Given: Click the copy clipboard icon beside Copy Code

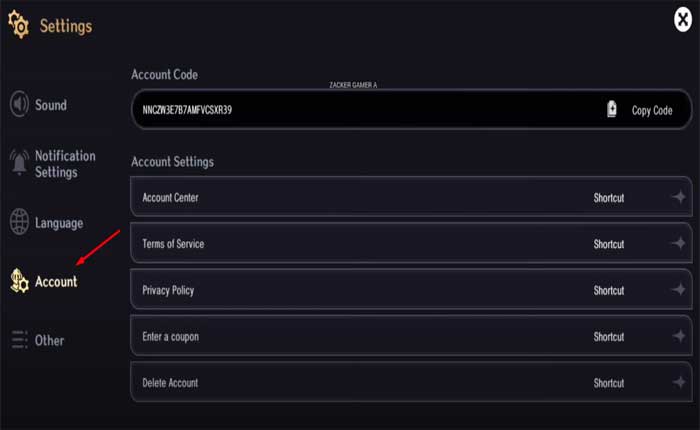Looking at the screenshot, I should tap(612, 110).
